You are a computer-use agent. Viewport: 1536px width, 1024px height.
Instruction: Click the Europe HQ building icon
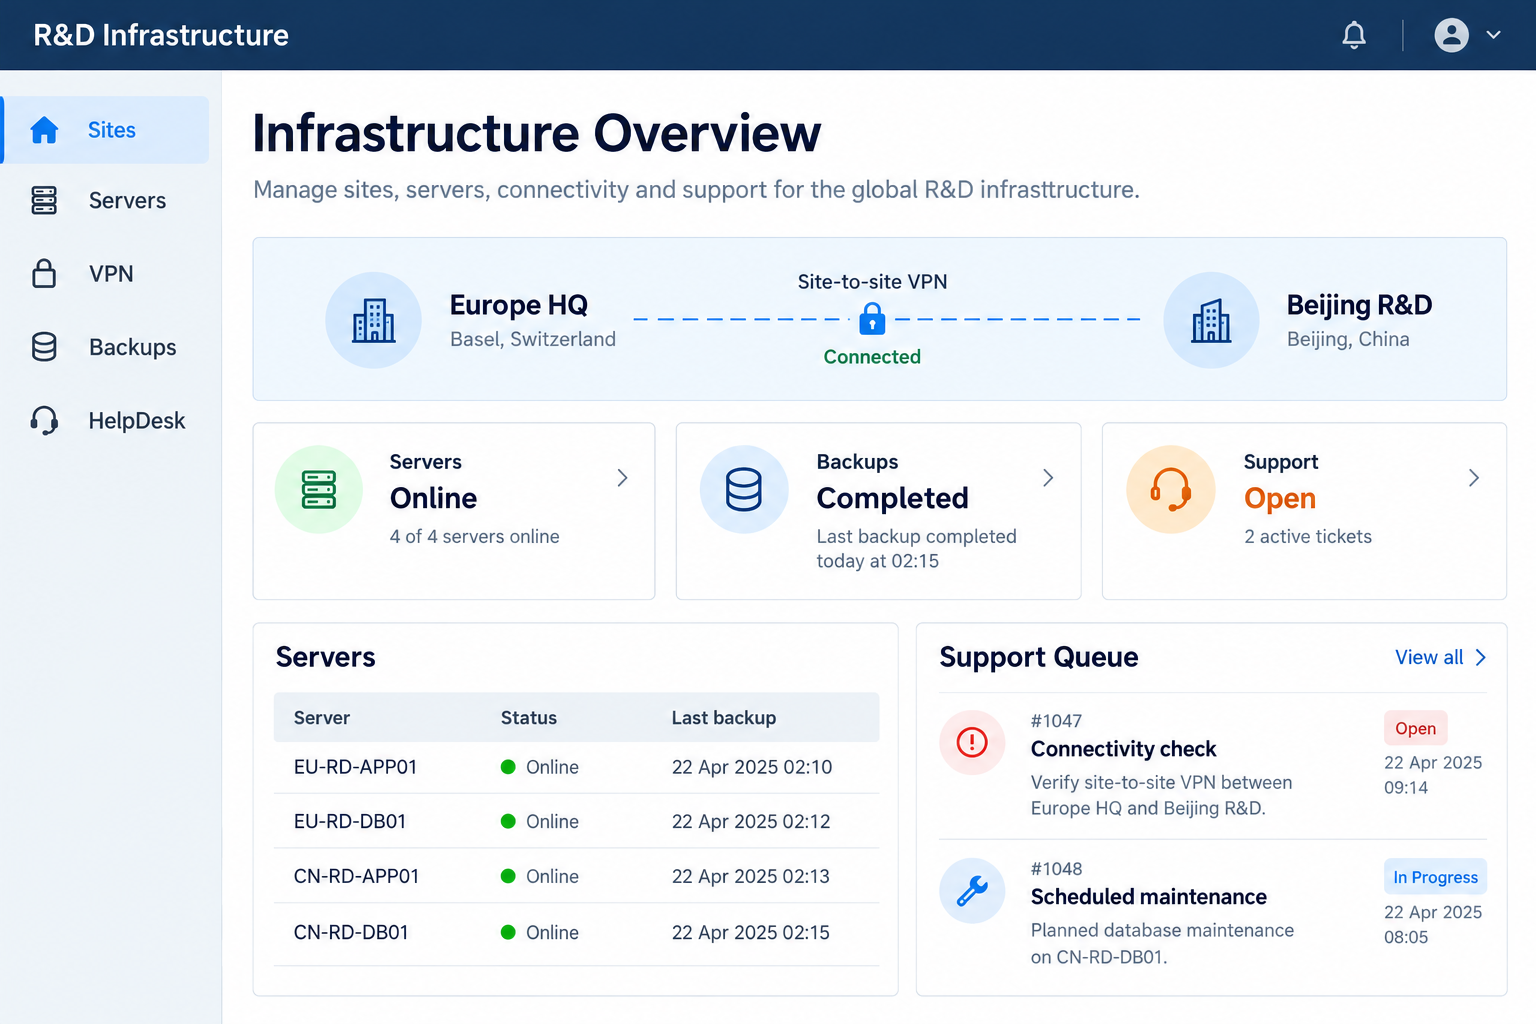373,320
